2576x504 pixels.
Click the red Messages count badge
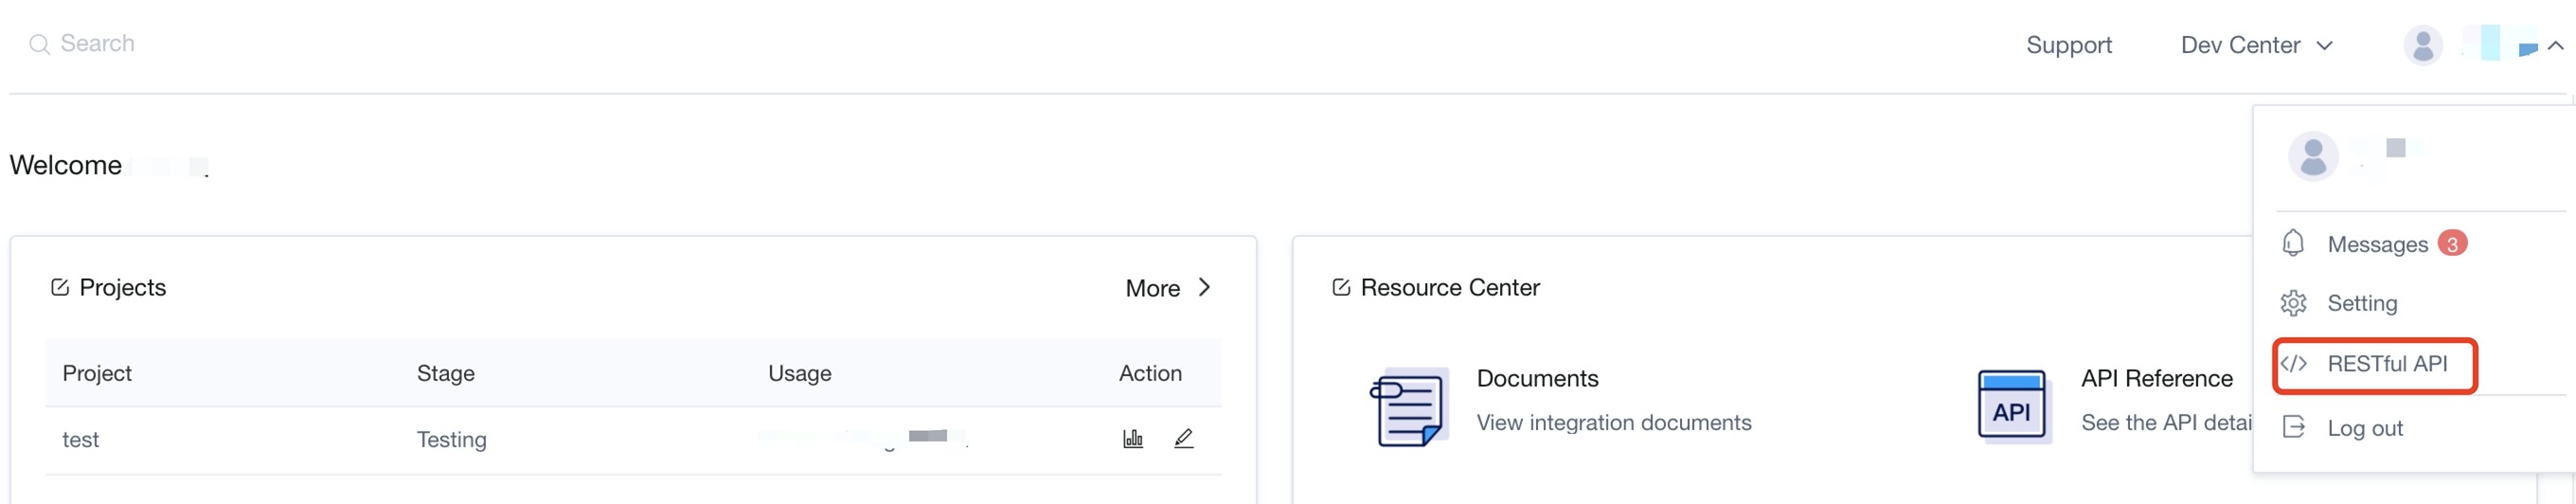[x=2451, y=243]
